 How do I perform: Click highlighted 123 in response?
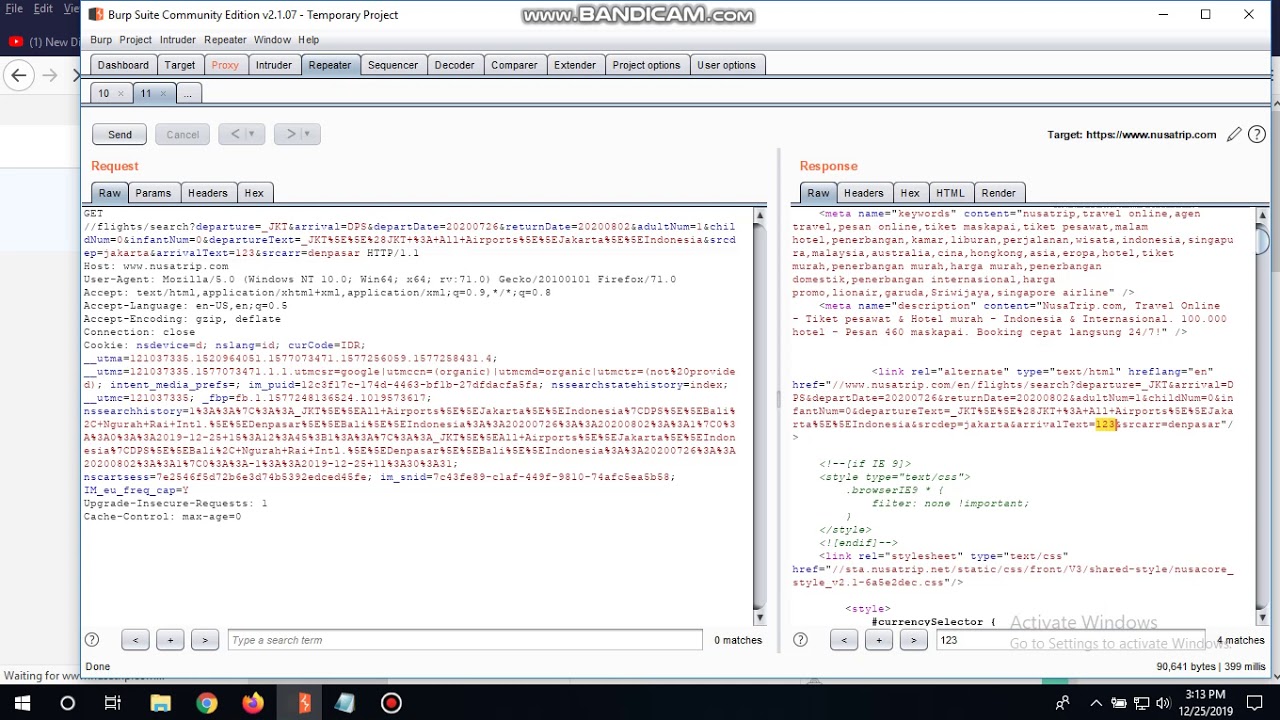1105,424
